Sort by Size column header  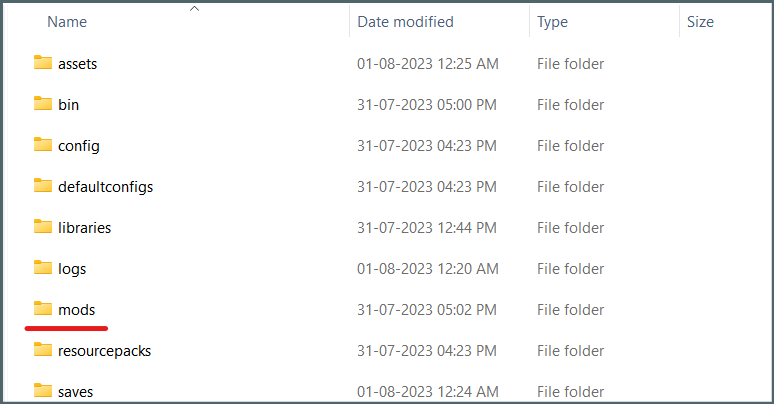pyautogui.click(x=700, y=21)
